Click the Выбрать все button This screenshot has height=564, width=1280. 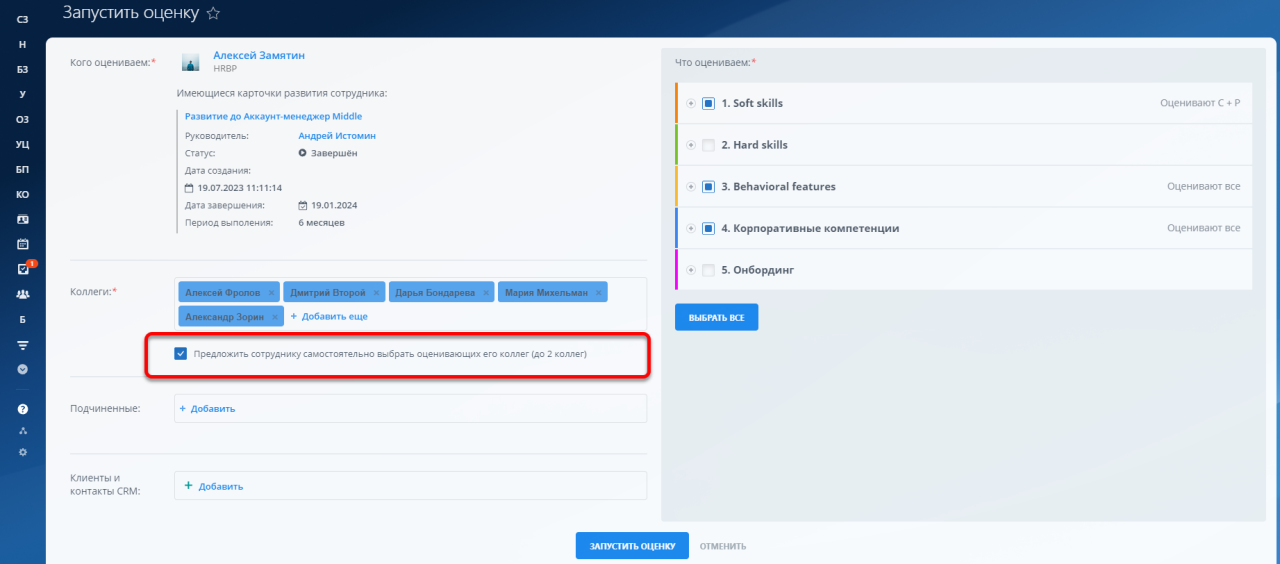716,317
